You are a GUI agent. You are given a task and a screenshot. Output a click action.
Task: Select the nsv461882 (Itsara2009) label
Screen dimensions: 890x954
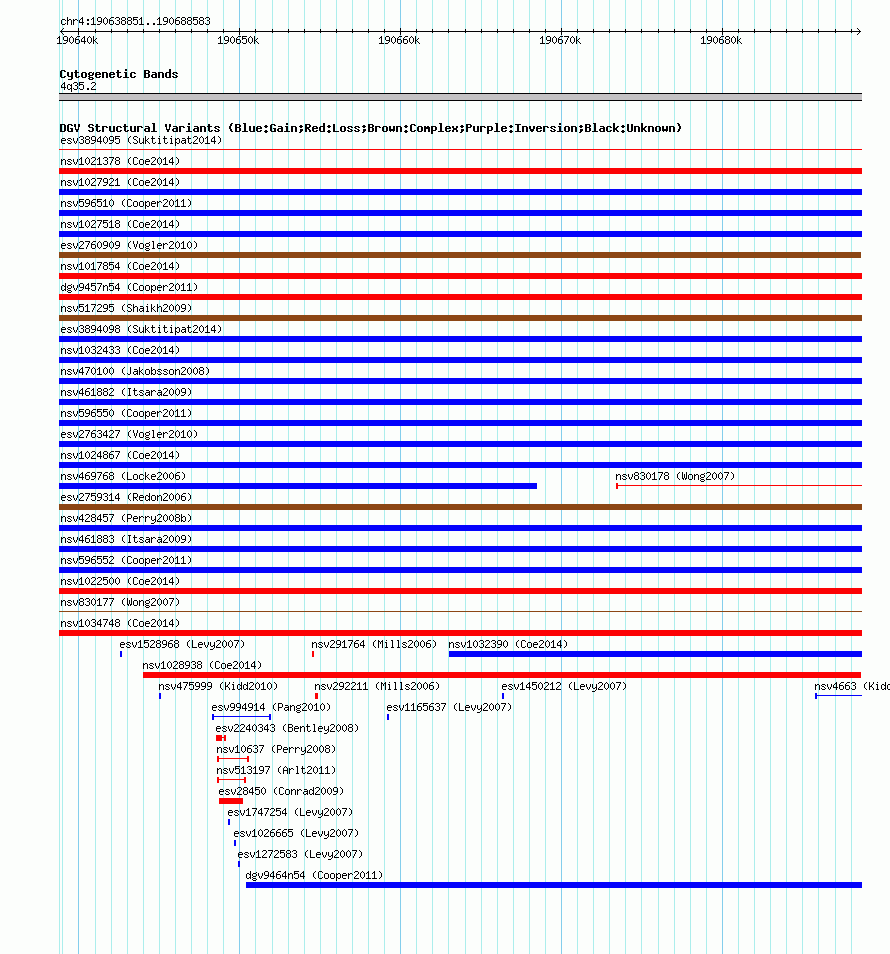(126, 392)
